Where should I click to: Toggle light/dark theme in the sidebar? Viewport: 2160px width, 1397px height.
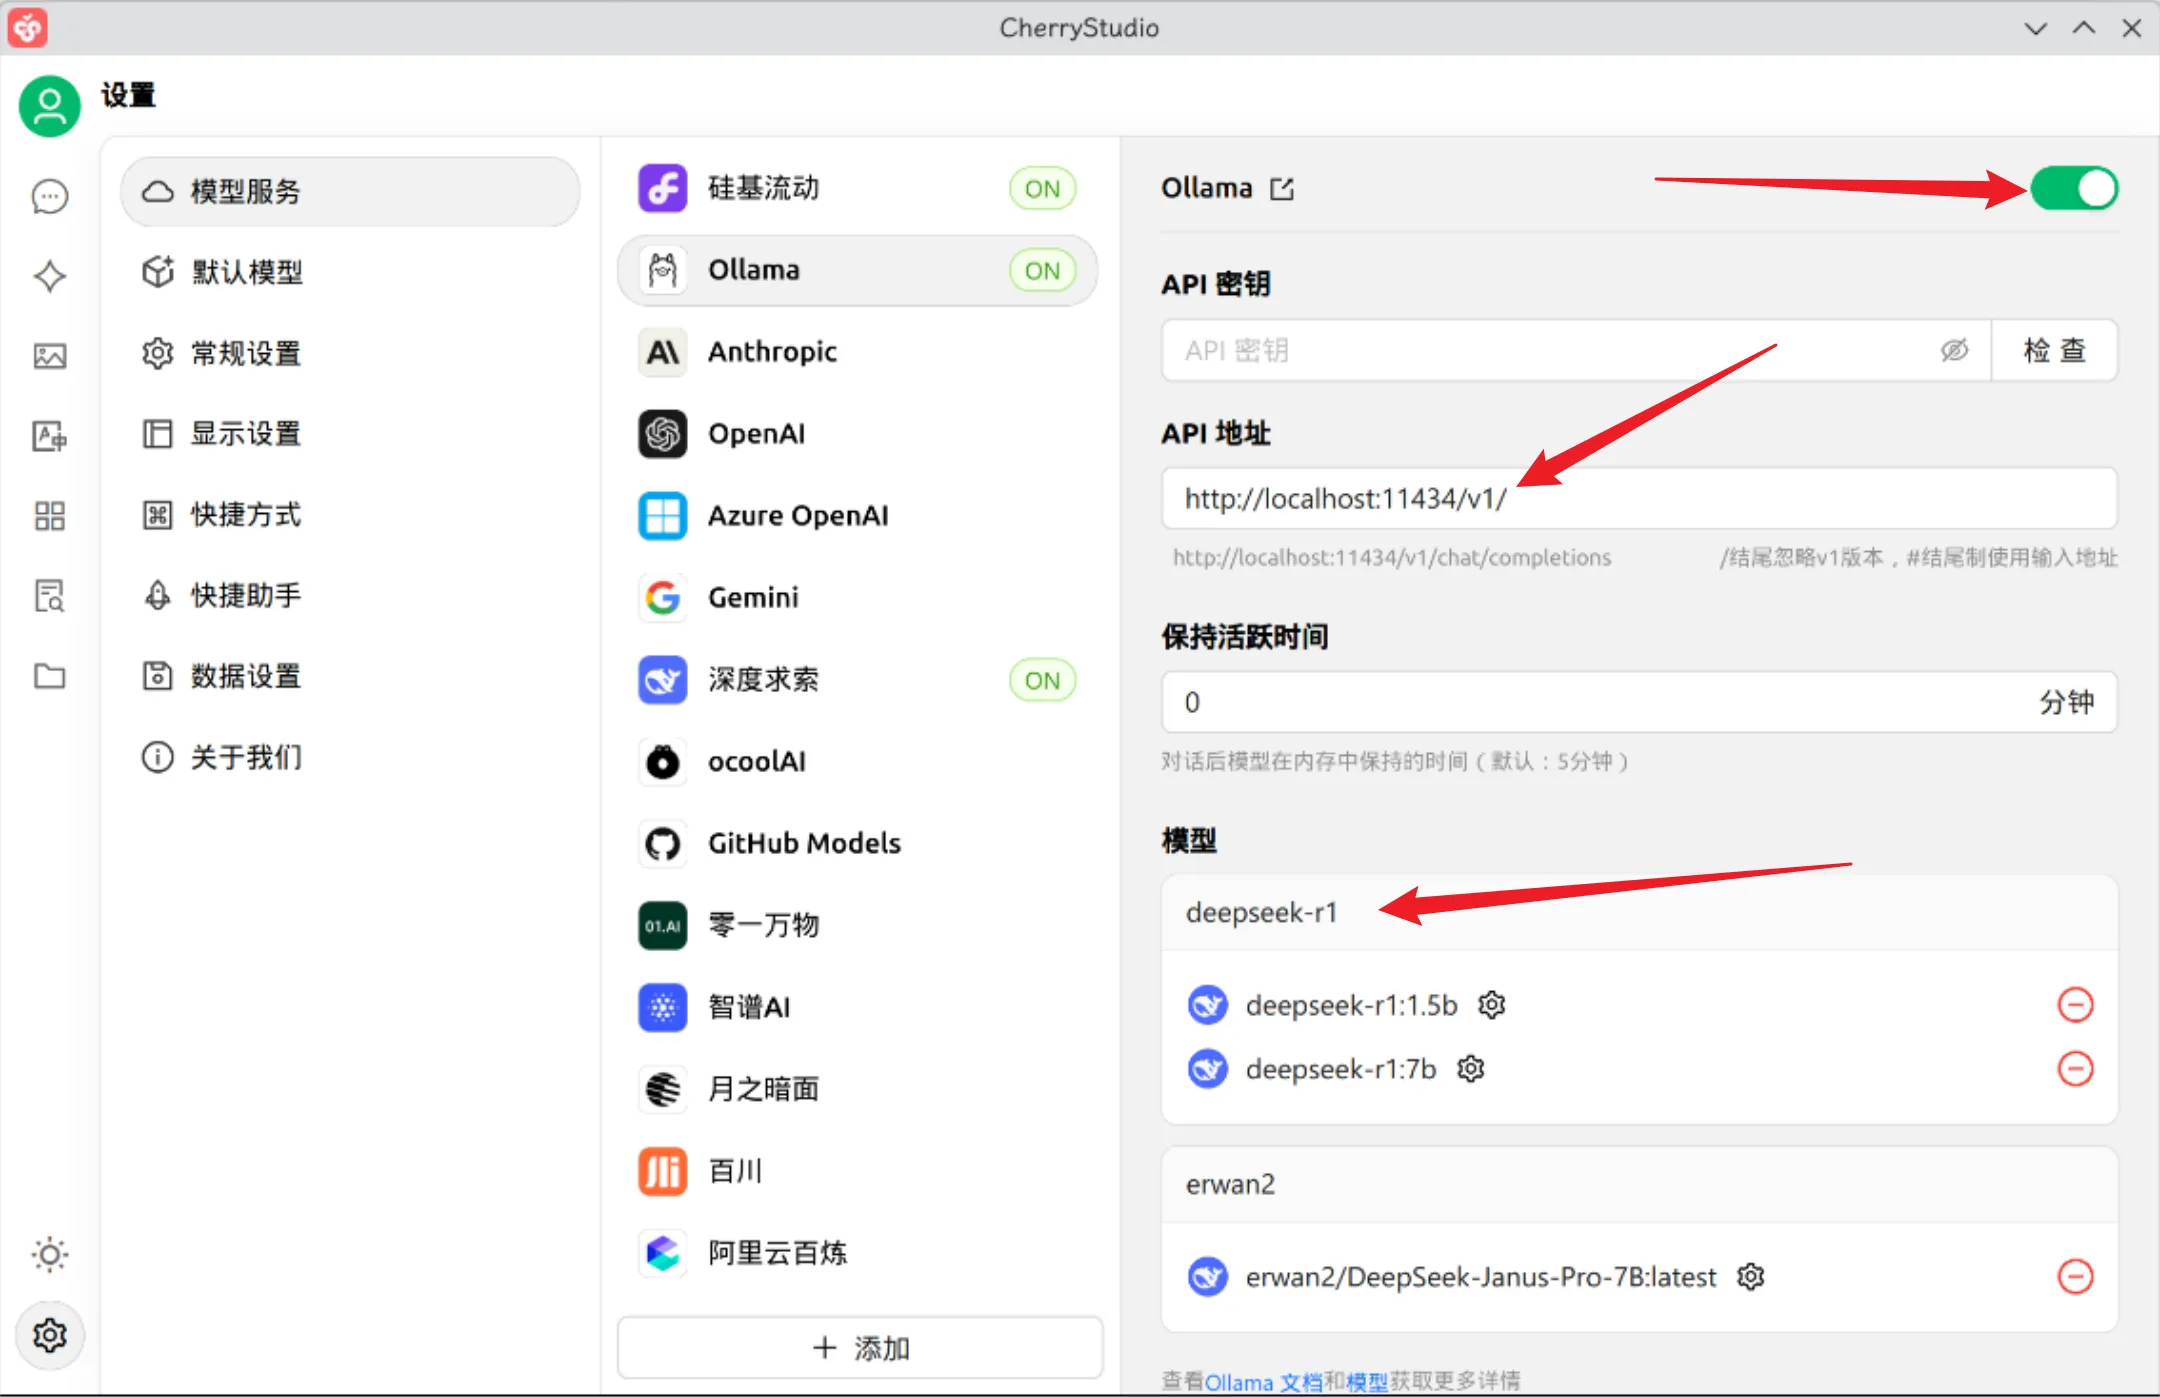point(49,1255)
